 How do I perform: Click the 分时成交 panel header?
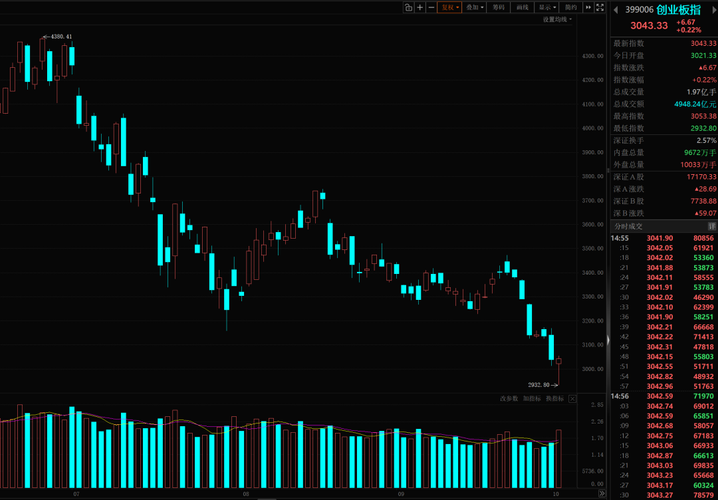[664, 226]
